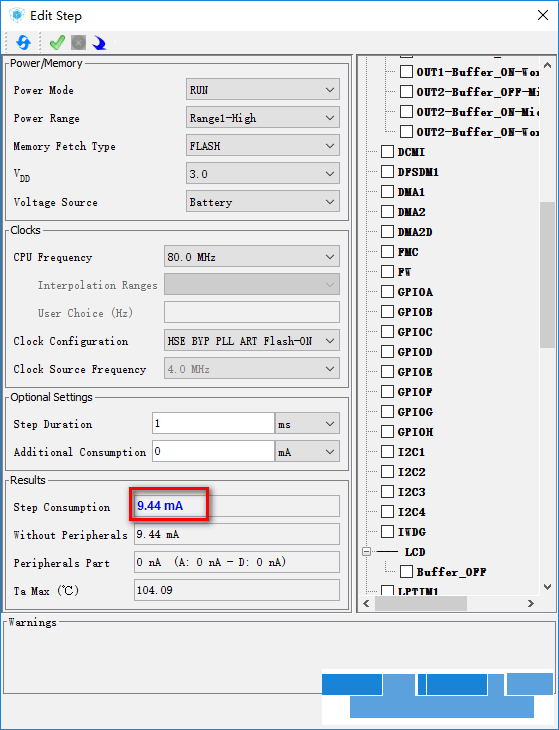Enable the DMA2 peripheral checkbox
Viewport: 559px width, 730px height.
click(387, 211)
